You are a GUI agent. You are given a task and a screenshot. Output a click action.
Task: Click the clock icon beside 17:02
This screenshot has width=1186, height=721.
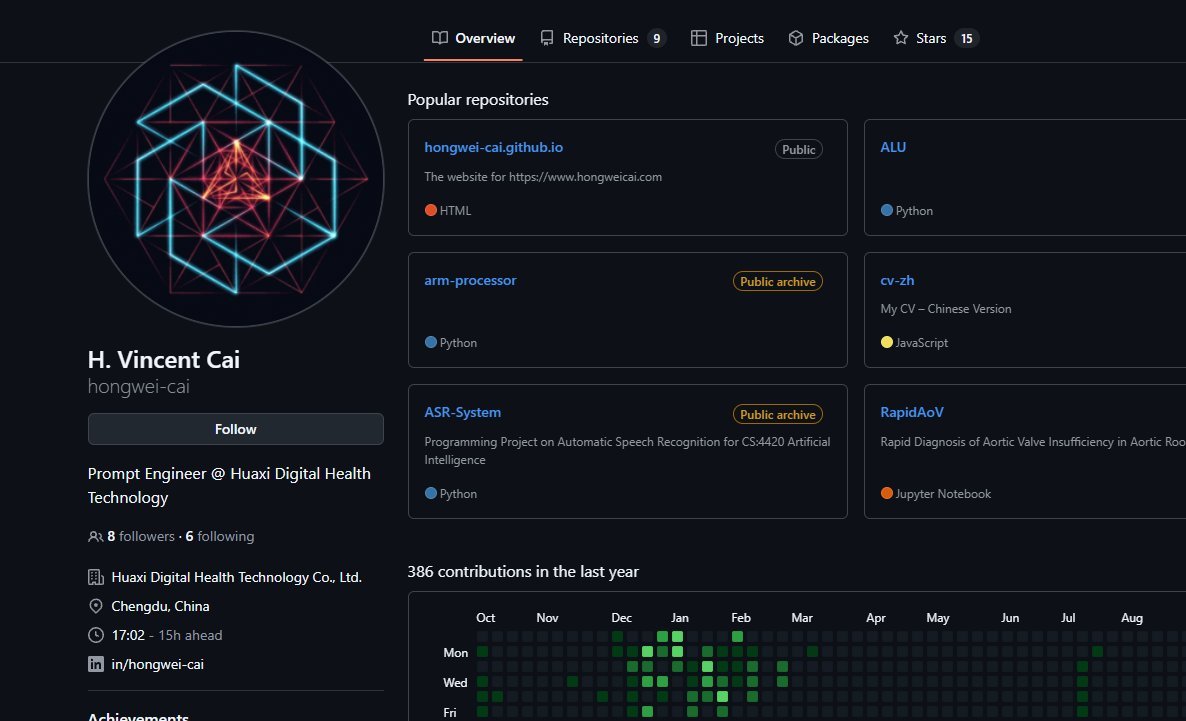click(96, 635)
